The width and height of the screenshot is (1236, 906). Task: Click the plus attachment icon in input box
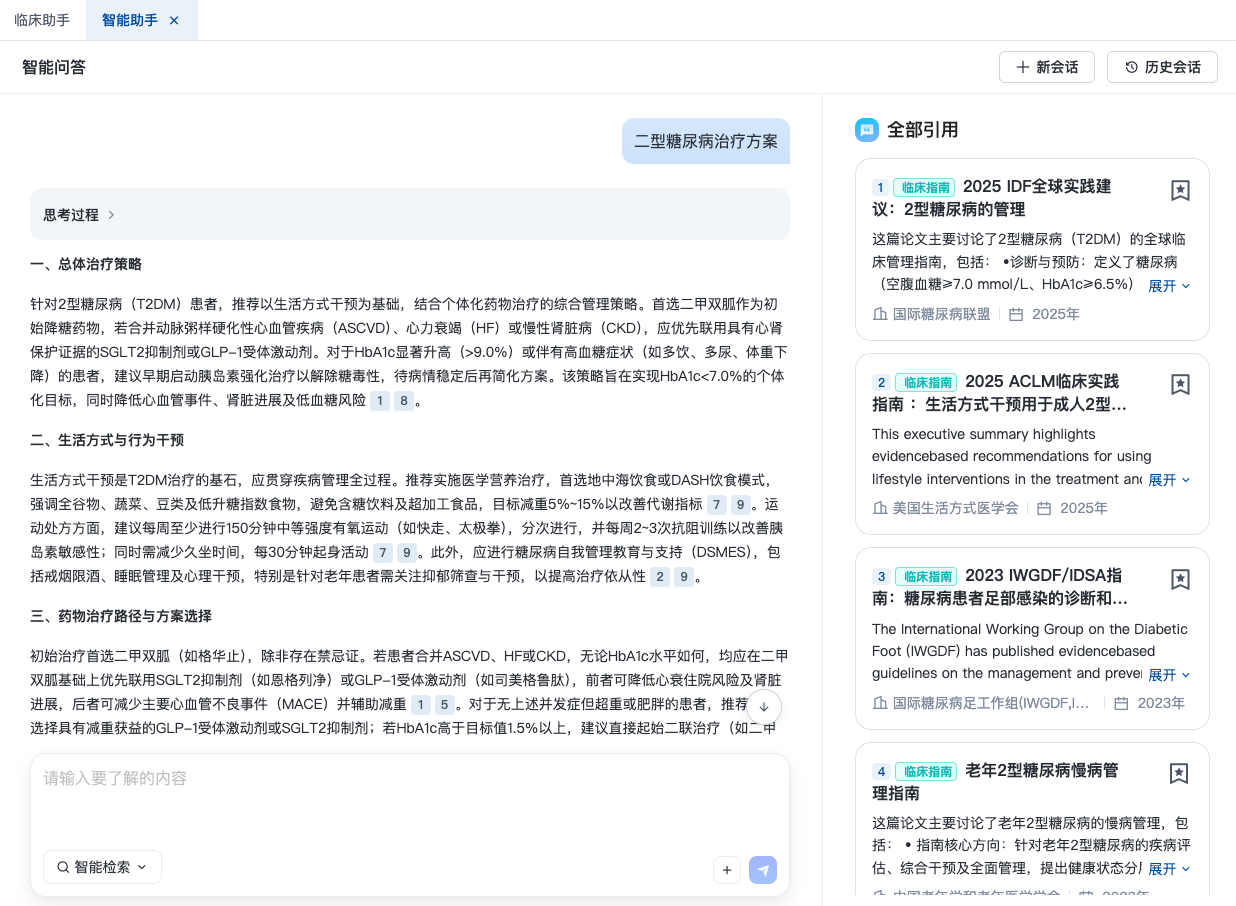pos(727,870)
